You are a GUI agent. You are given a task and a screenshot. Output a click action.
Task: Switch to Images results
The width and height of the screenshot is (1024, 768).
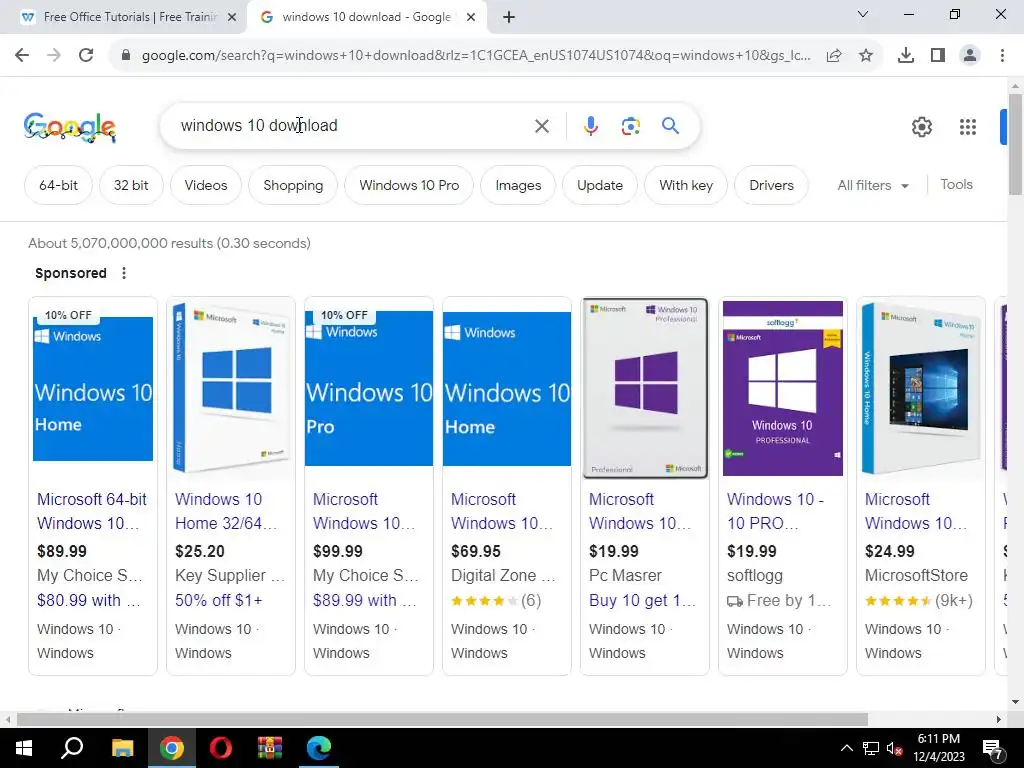[518, 185]
